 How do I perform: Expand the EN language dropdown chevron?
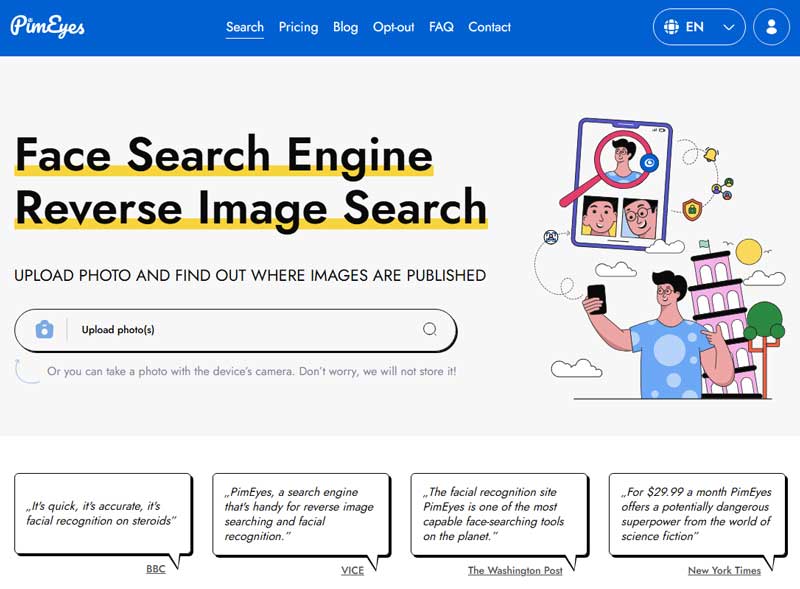point(729,27)
